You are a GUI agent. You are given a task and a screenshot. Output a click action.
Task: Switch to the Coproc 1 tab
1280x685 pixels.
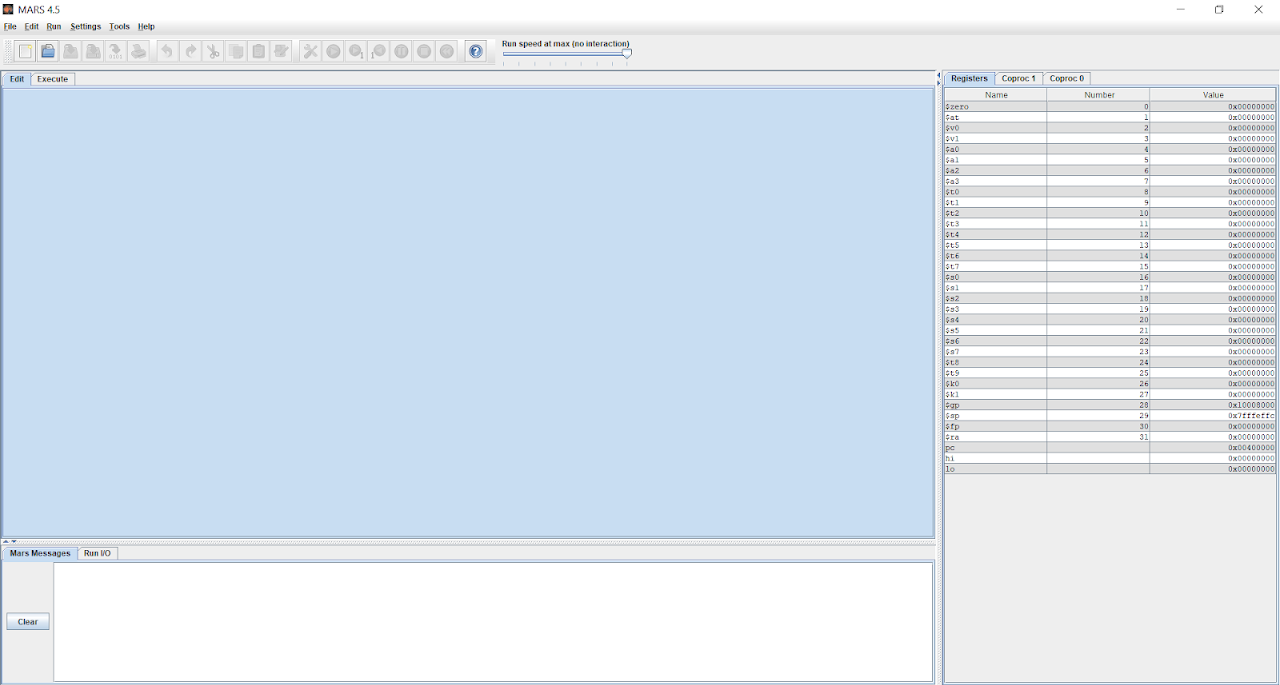(1018, 78)
